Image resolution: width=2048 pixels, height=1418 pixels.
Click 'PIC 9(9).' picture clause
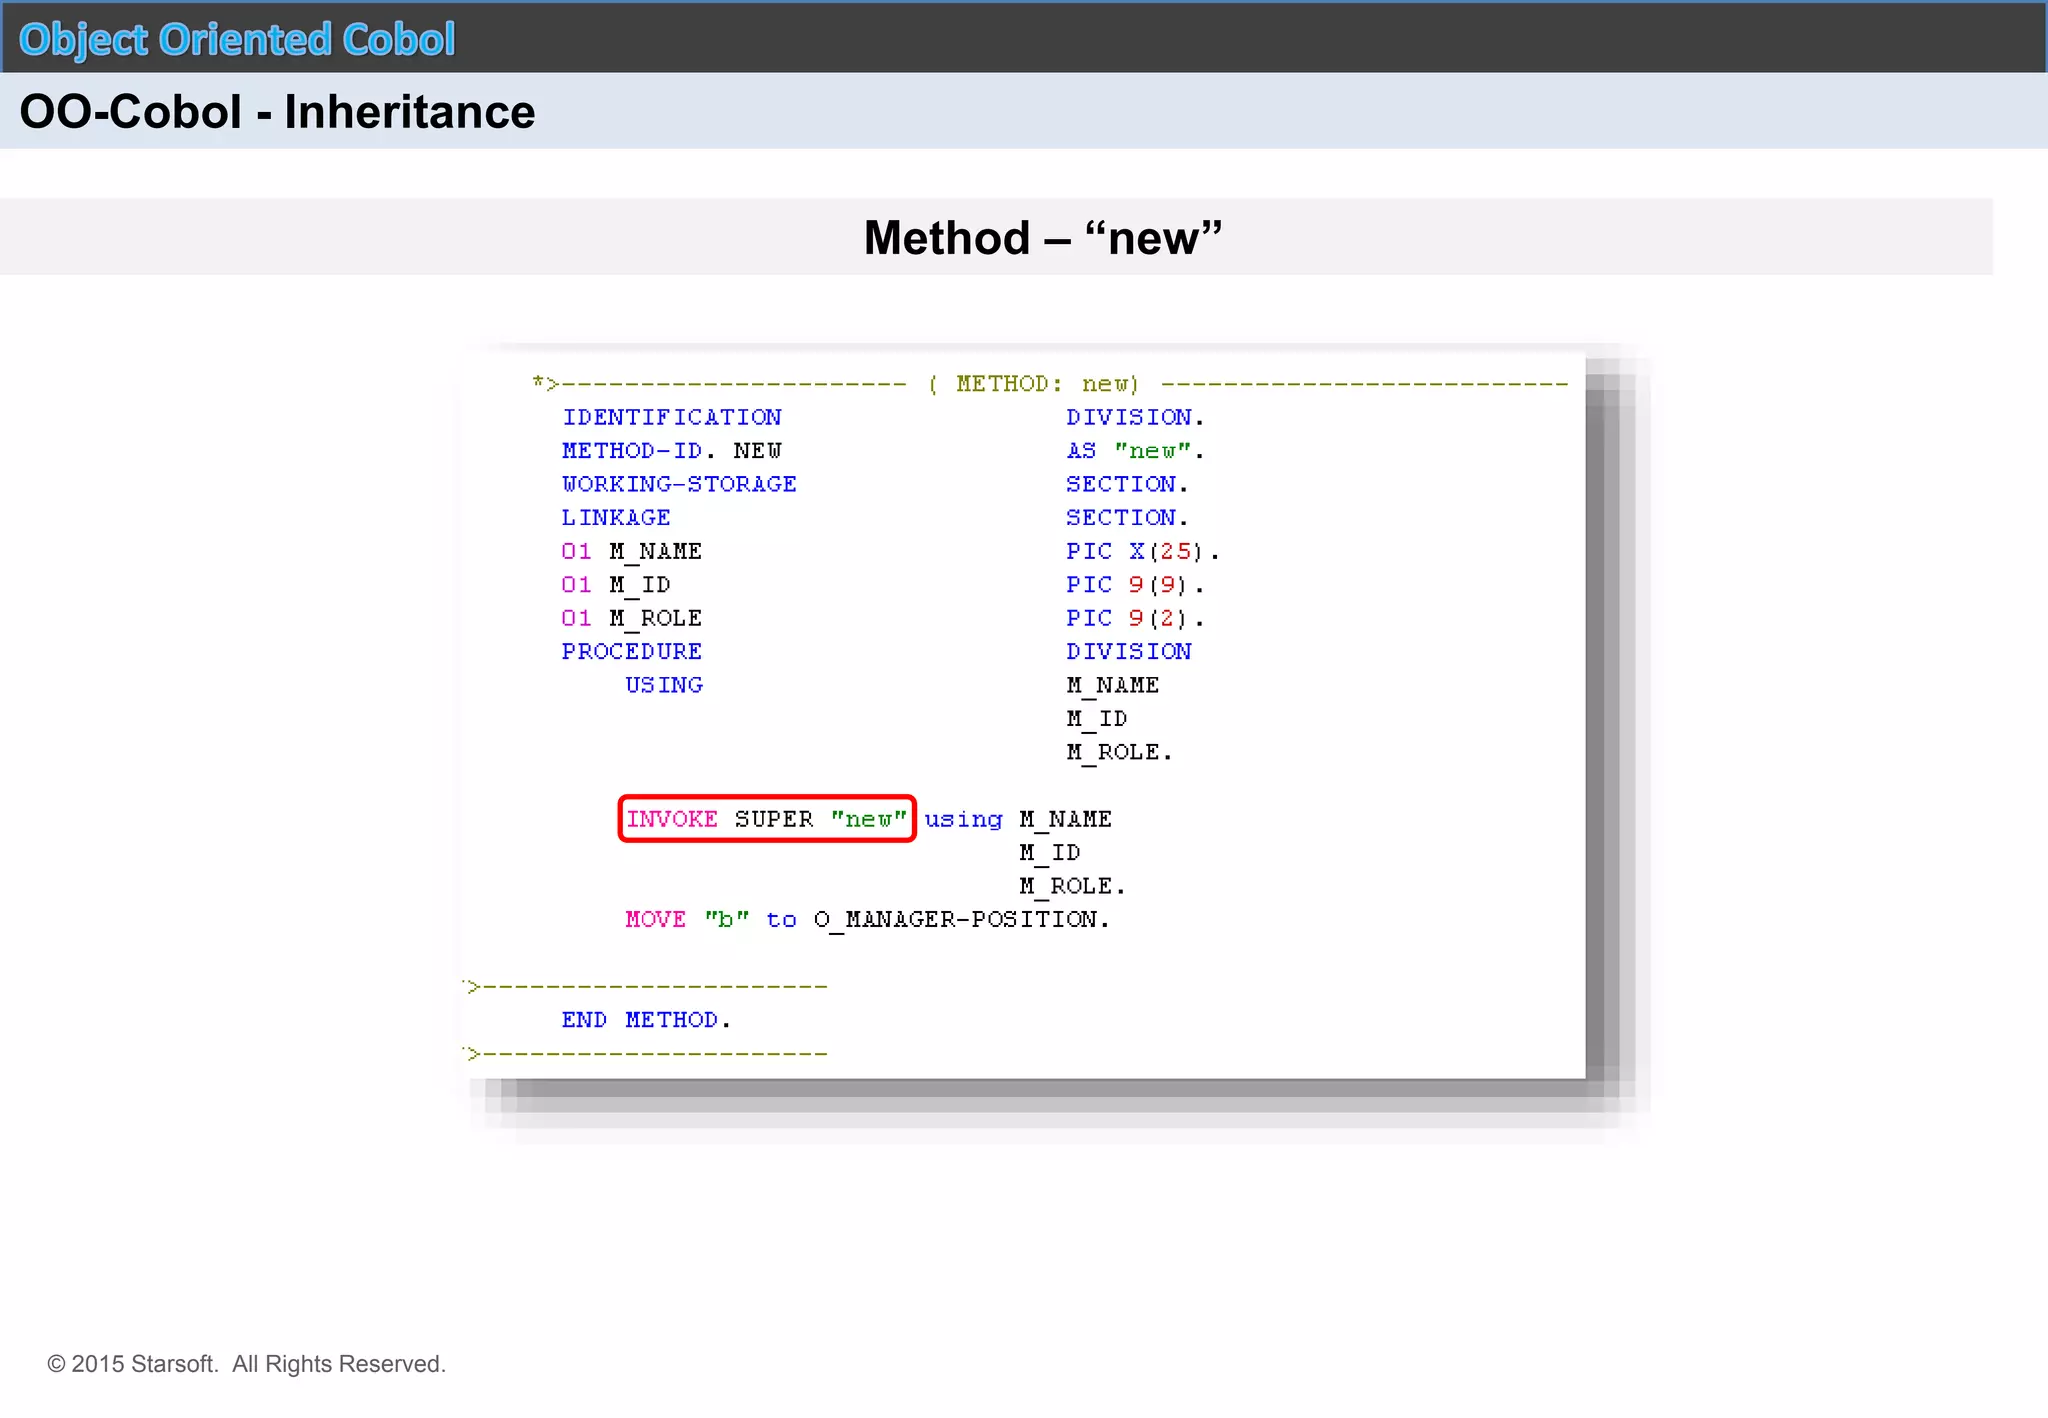[1135, 585]
